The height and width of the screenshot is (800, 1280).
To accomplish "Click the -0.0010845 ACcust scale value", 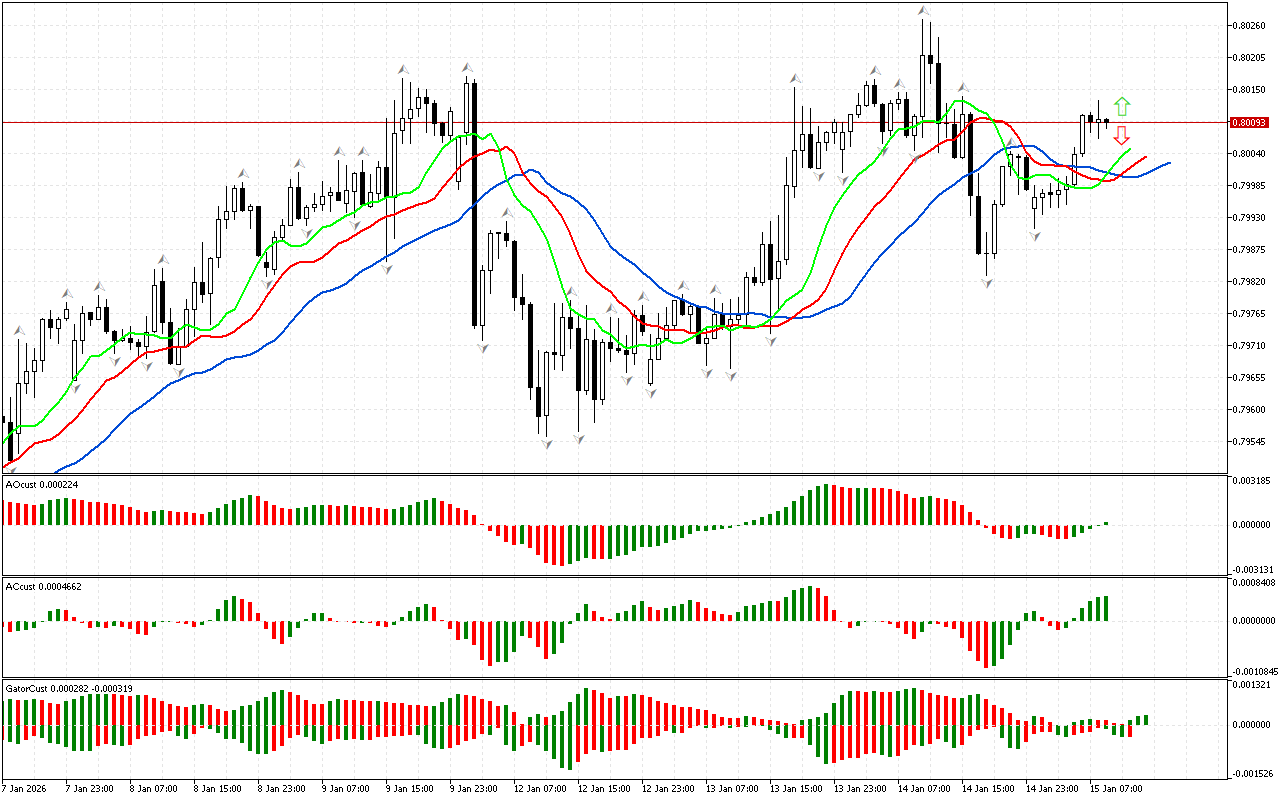I will (1255, 671).
